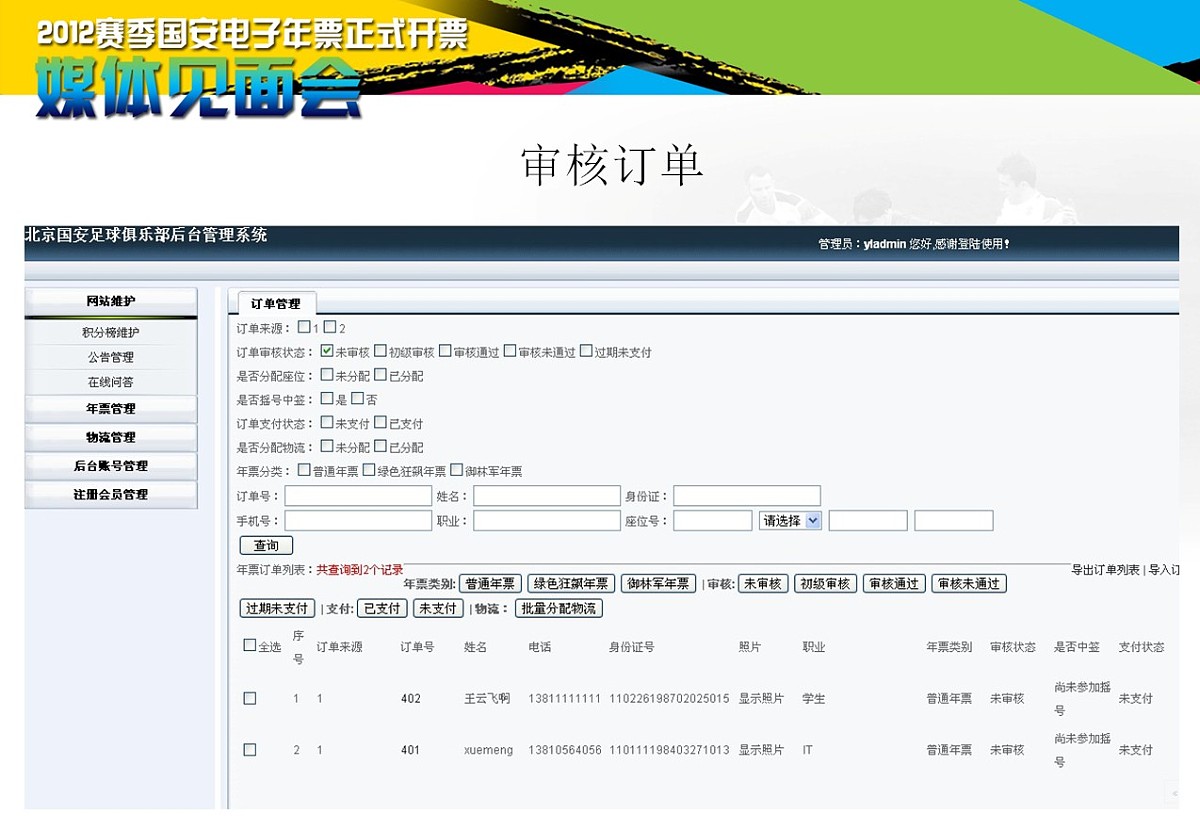This screenshot has width=1200, height=830.
Task: Click the 过期未支付 filter button
Action: click(x=277, y=608)
